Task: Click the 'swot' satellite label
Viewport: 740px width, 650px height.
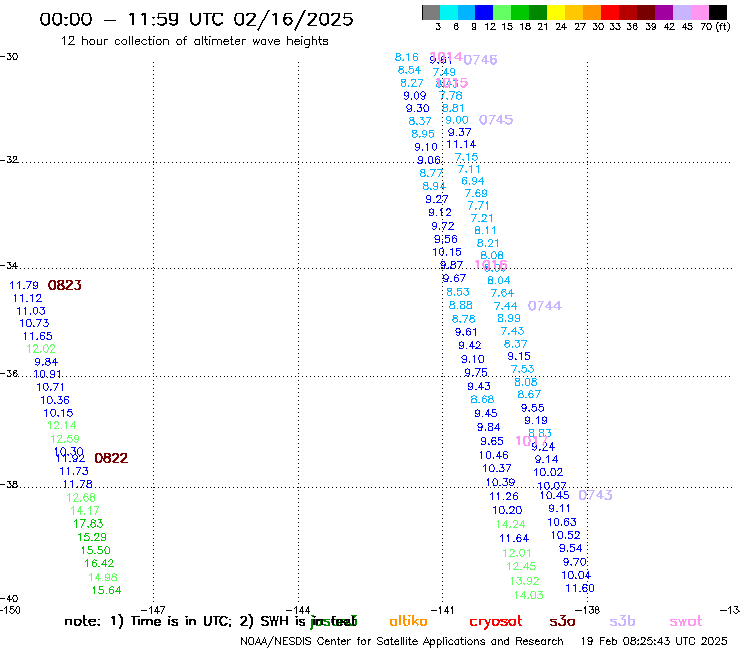Action: (686, 622)
